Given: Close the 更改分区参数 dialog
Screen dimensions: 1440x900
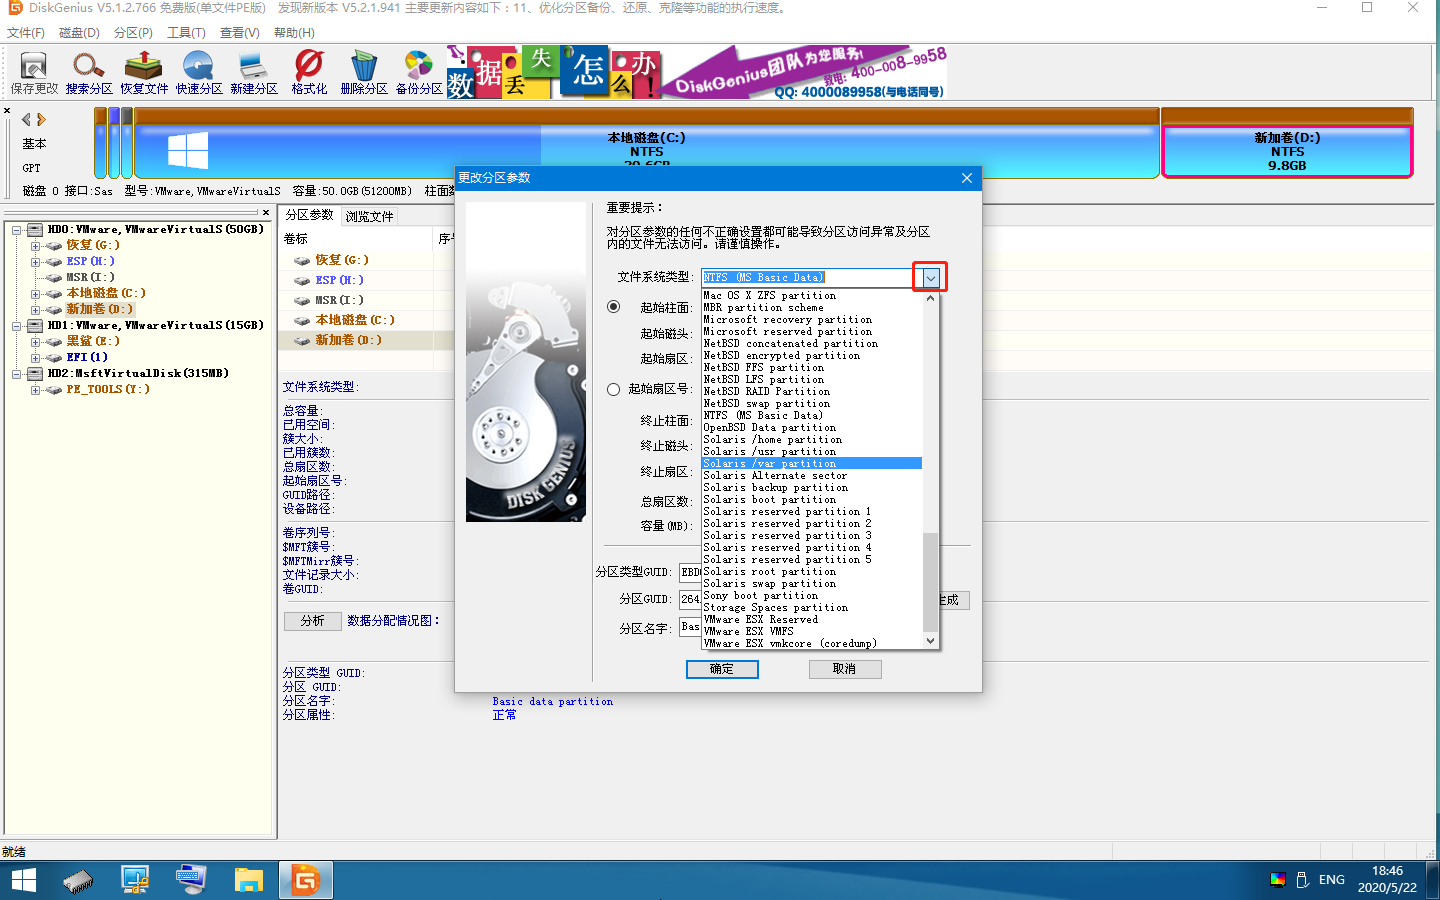Looking at the screenshot, I should pyautogui.click(x=966, y=178).
